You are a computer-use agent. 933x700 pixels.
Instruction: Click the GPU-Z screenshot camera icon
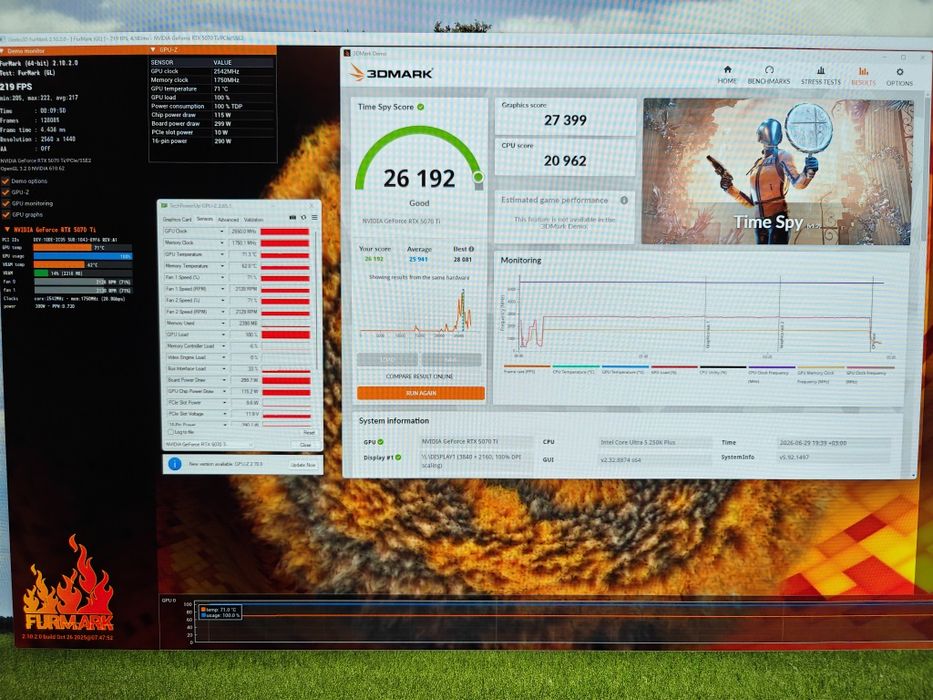coord(292,218)
